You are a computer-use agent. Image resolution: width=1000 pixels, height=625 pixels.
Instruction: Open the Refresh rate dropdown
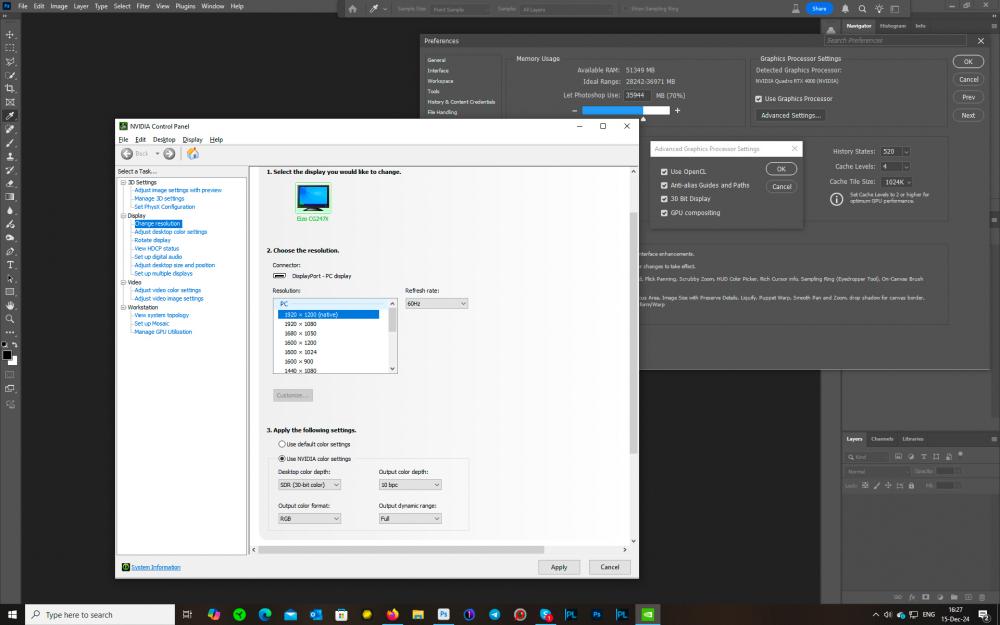pyautogui.click(x=436, y=304)
